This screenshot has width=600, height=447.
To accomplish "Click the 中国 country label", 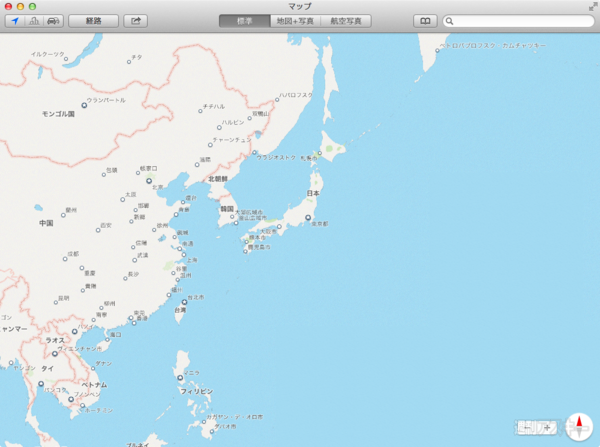I will coord(46,223).
